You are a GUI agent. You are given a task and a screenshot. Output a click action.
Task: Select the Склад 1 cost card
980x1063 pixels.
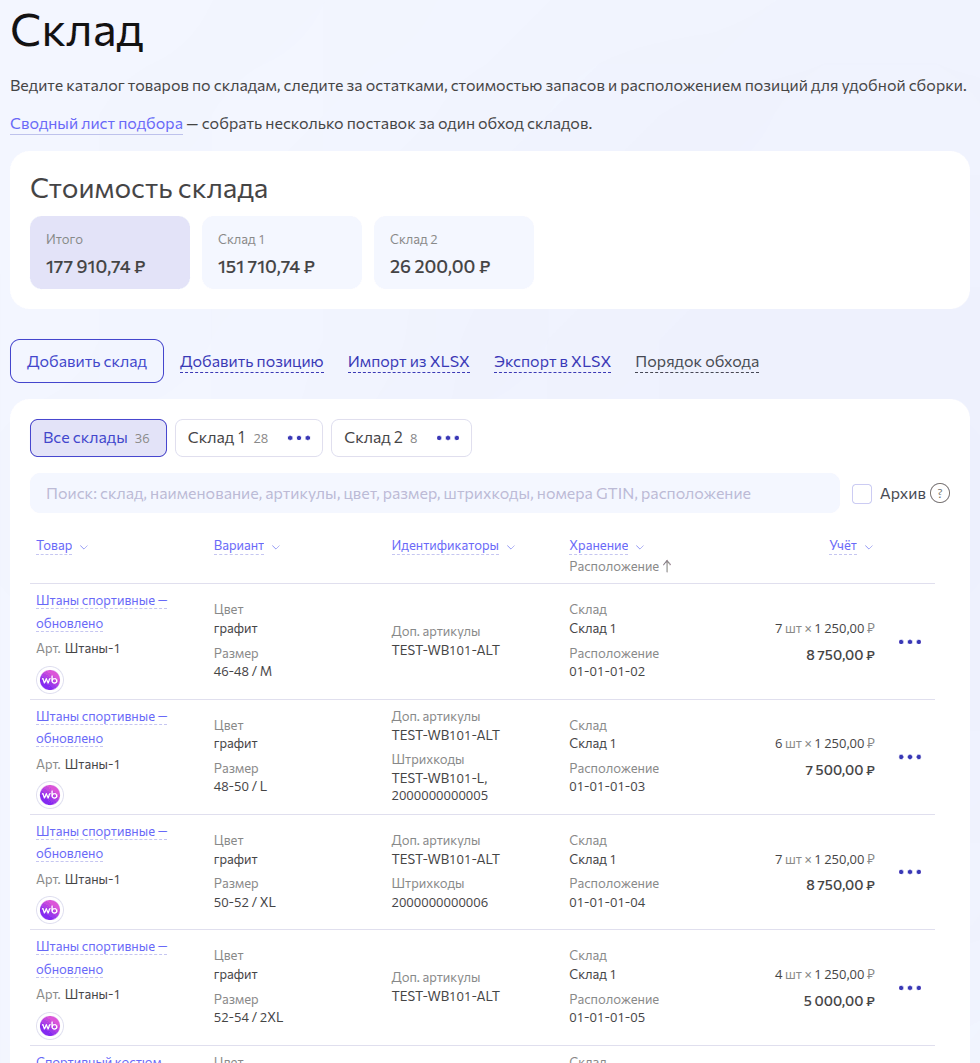click(x=282, y=253)
